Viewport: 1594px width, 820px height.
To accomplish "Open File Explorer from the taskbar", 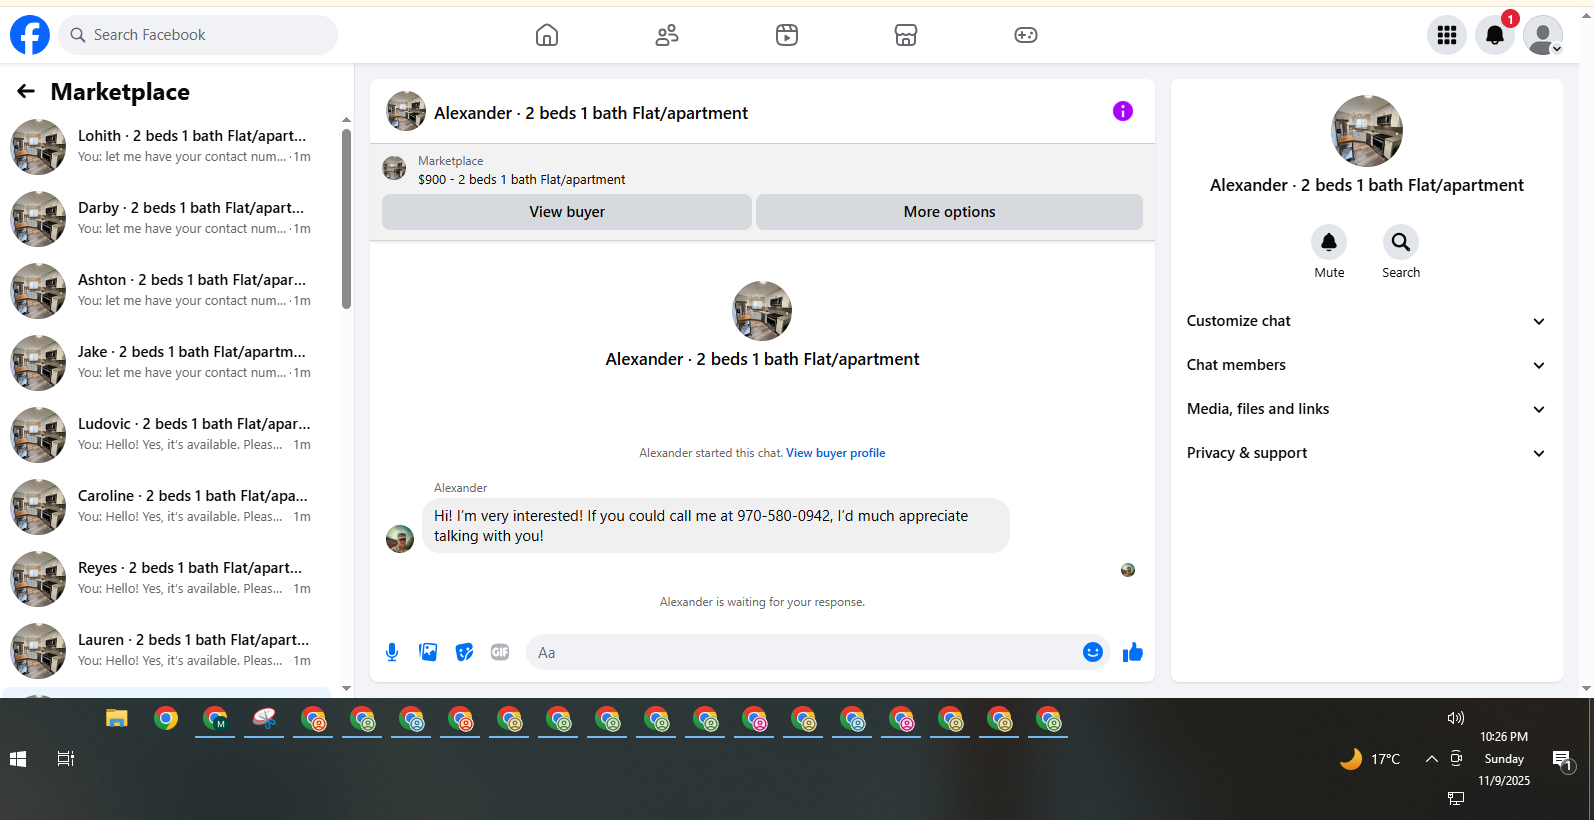I will click(117, 719).
